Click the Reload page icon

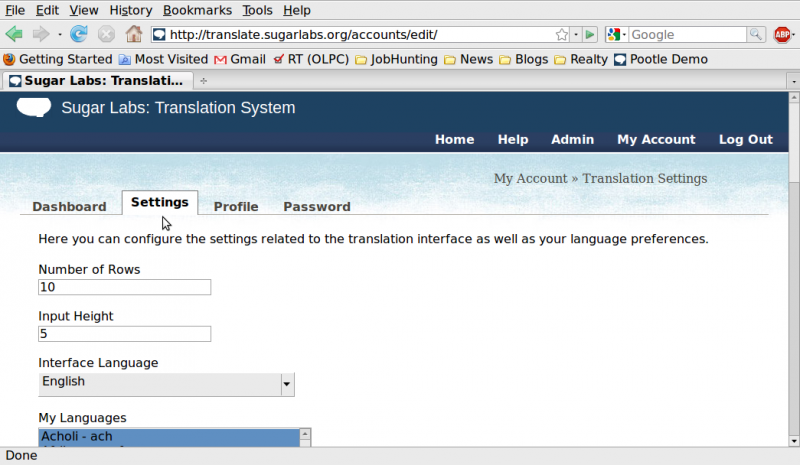click(79, 35)
